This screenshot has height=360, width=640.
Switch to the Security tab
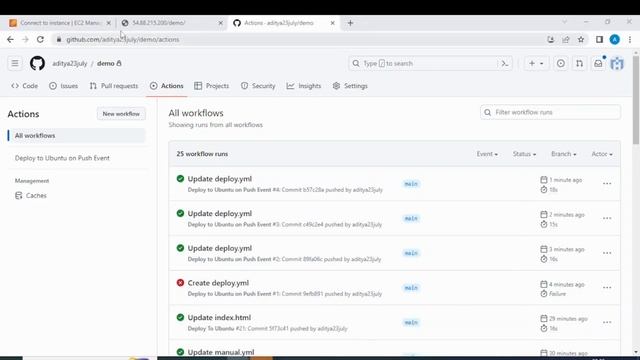[x=258, y=86]
